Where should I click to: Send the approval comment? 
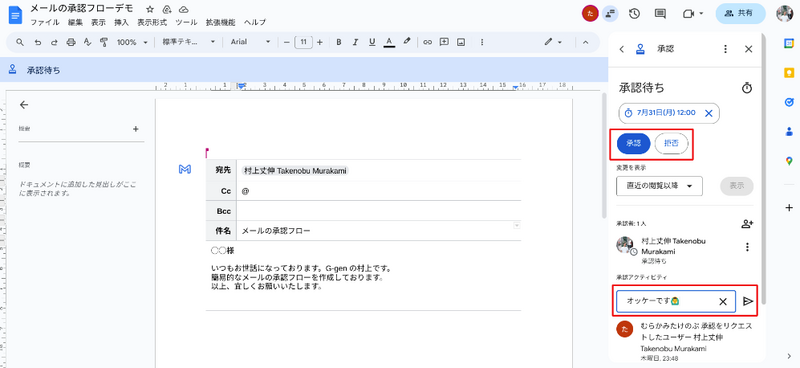[748, 301]
